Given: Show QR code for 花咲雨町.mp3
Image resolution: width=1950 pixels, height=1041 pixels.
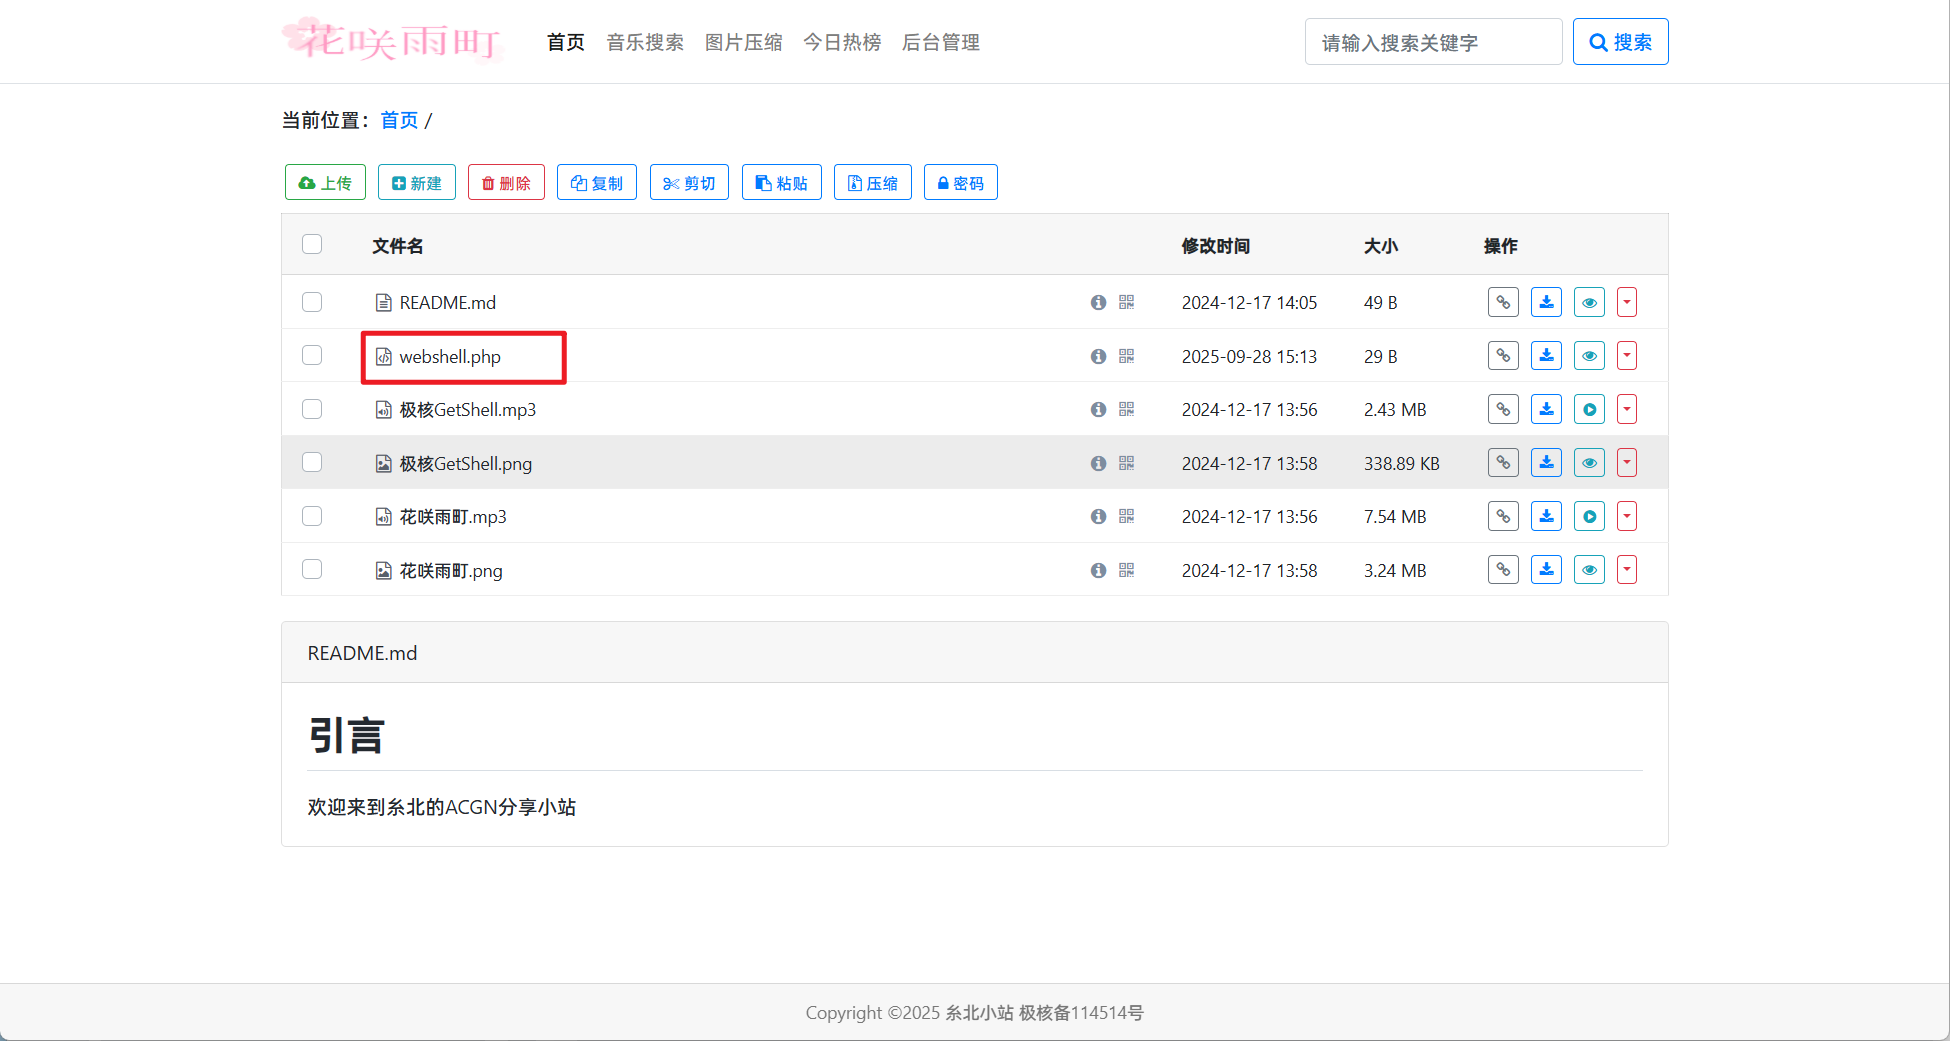Looking at the screenshot, I should click(x=1126, y=516).
